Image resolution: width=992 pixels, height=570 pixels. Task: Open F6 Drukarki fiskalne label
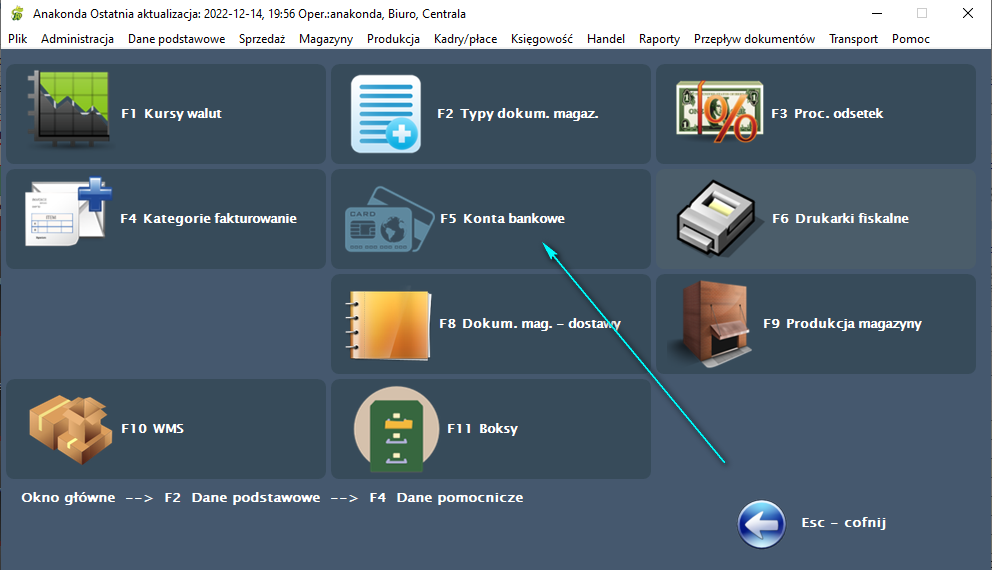(840, 219)
